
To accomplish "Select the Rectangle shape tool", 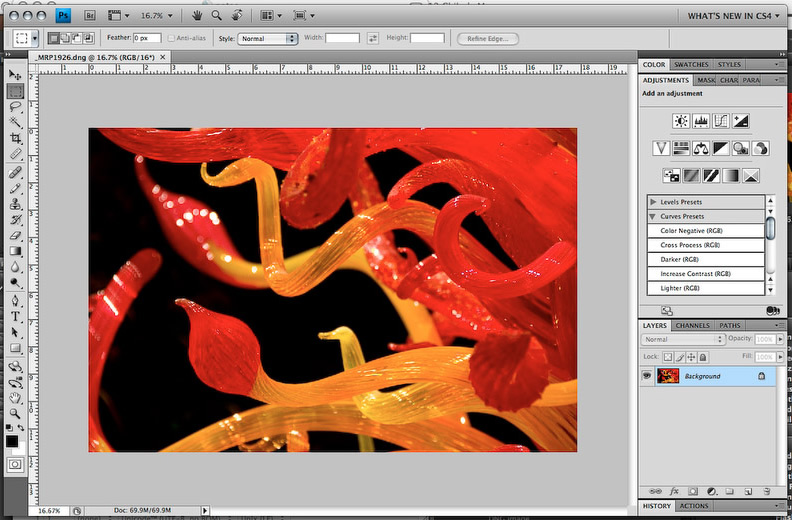I will 15,348.
